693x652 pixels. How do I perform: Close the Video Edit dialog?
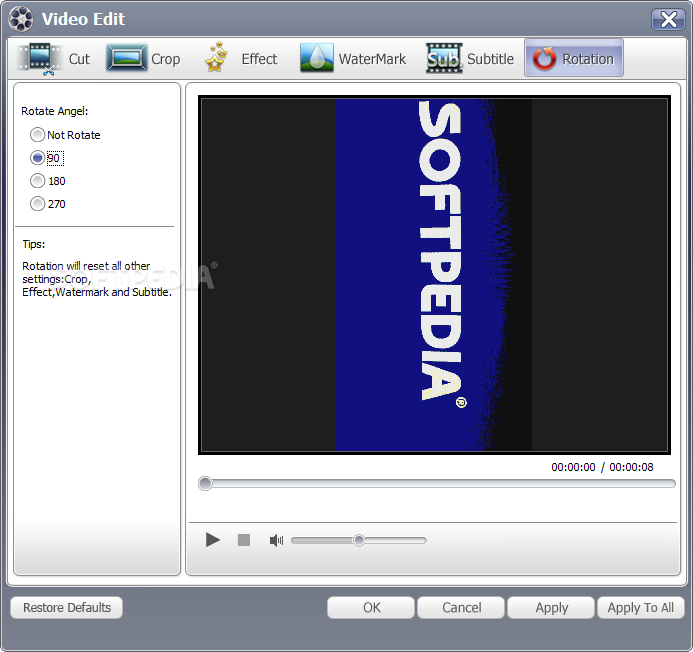tap(668, 19)
